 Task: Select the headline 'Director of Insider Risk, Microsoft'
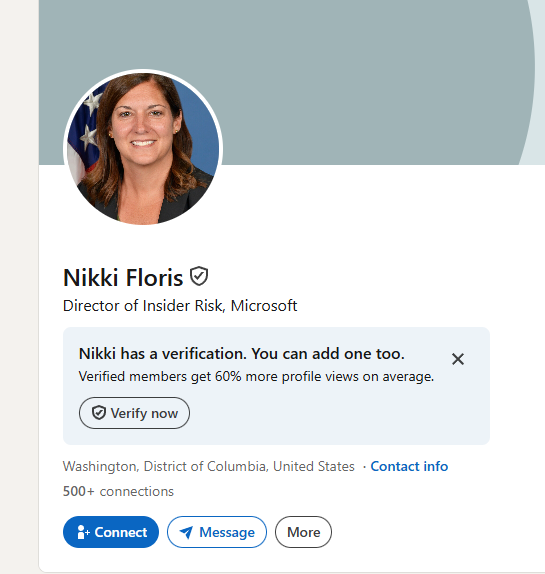coord(180,306)
